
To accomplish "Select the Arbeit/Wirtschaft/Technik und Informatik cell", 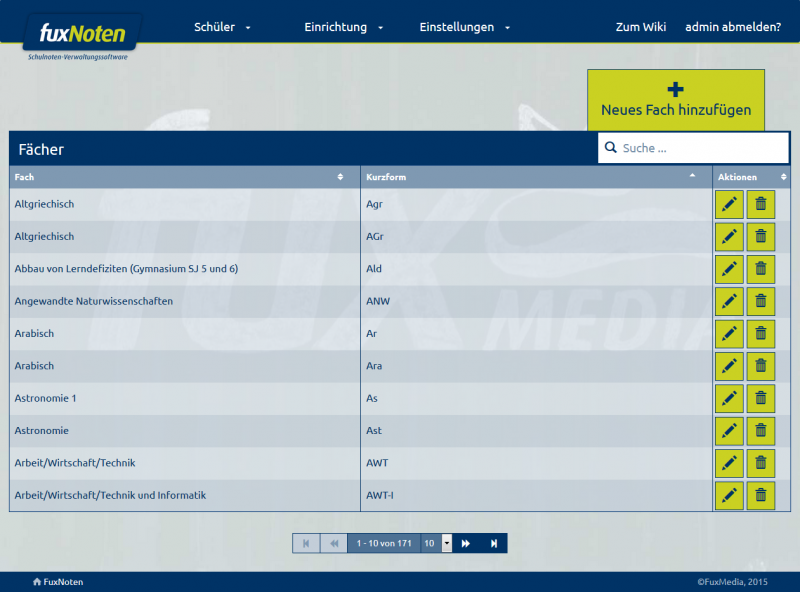I will (x=185, y=496).
